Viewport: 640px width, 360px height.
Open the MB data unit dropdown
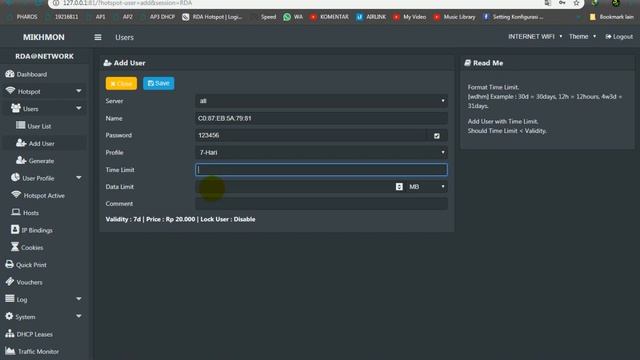point(426,187)
